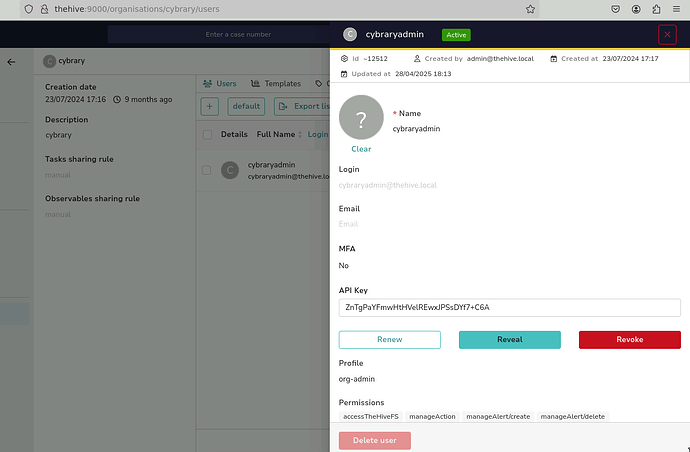
Task: Revoke the API key
Action: 629,340
